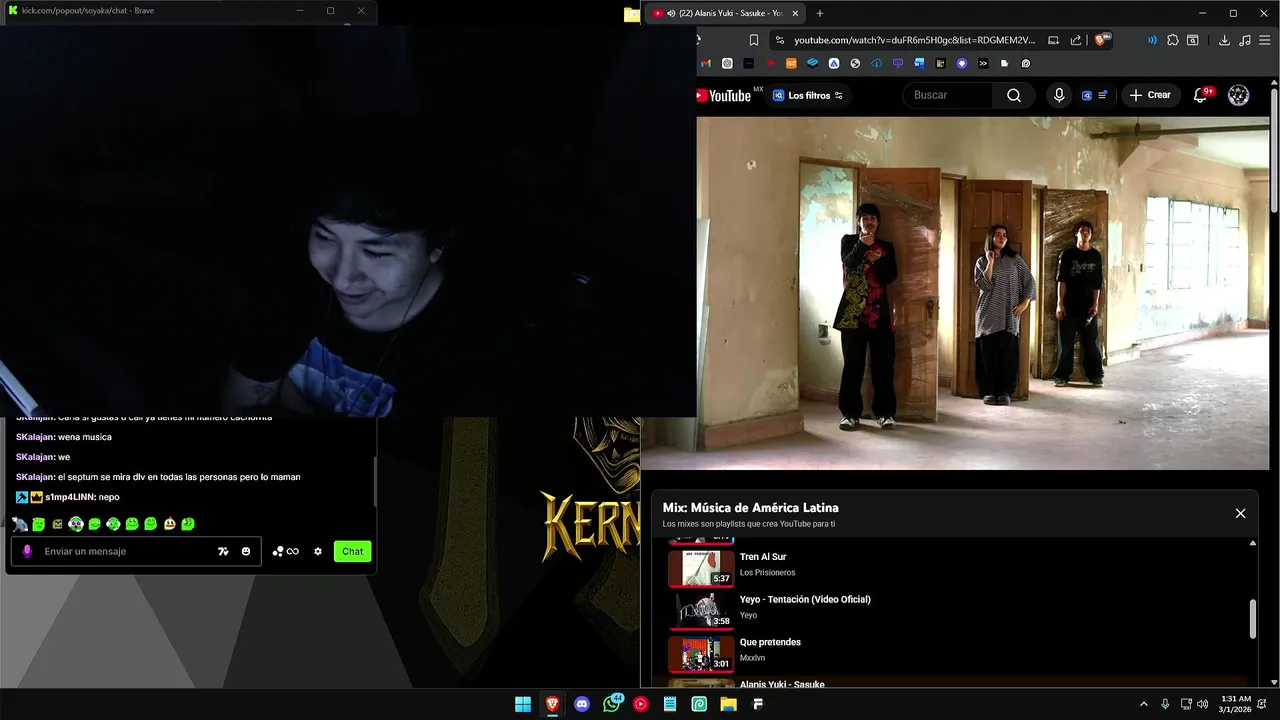Close the Mix Música de América Latina panel
This screenshot has height=720, width=1280.
point(1240,513)
